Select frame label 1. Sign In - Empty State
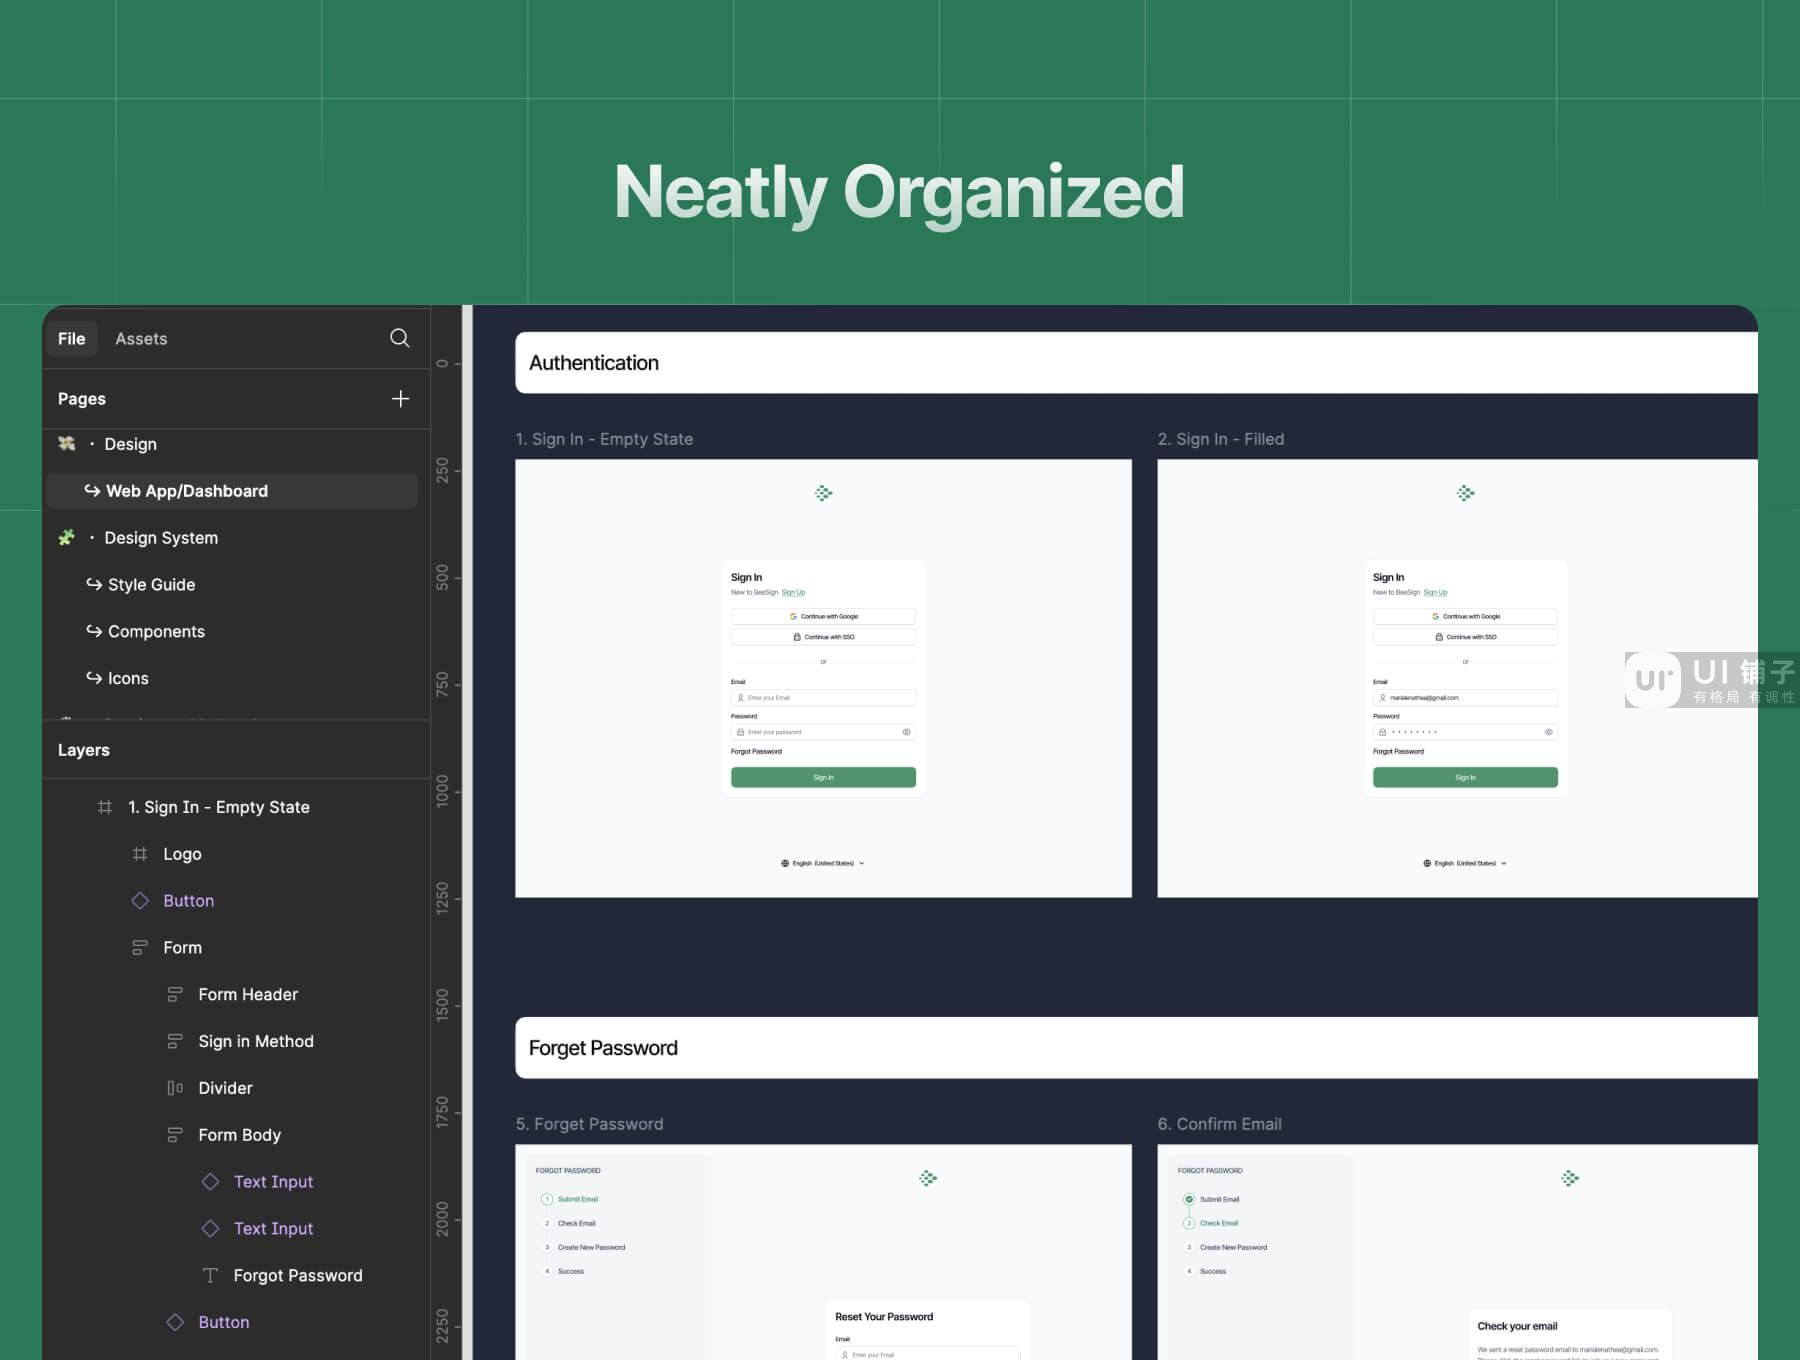This screenshot has height=1360, width=1800. (x=604, y=439)
